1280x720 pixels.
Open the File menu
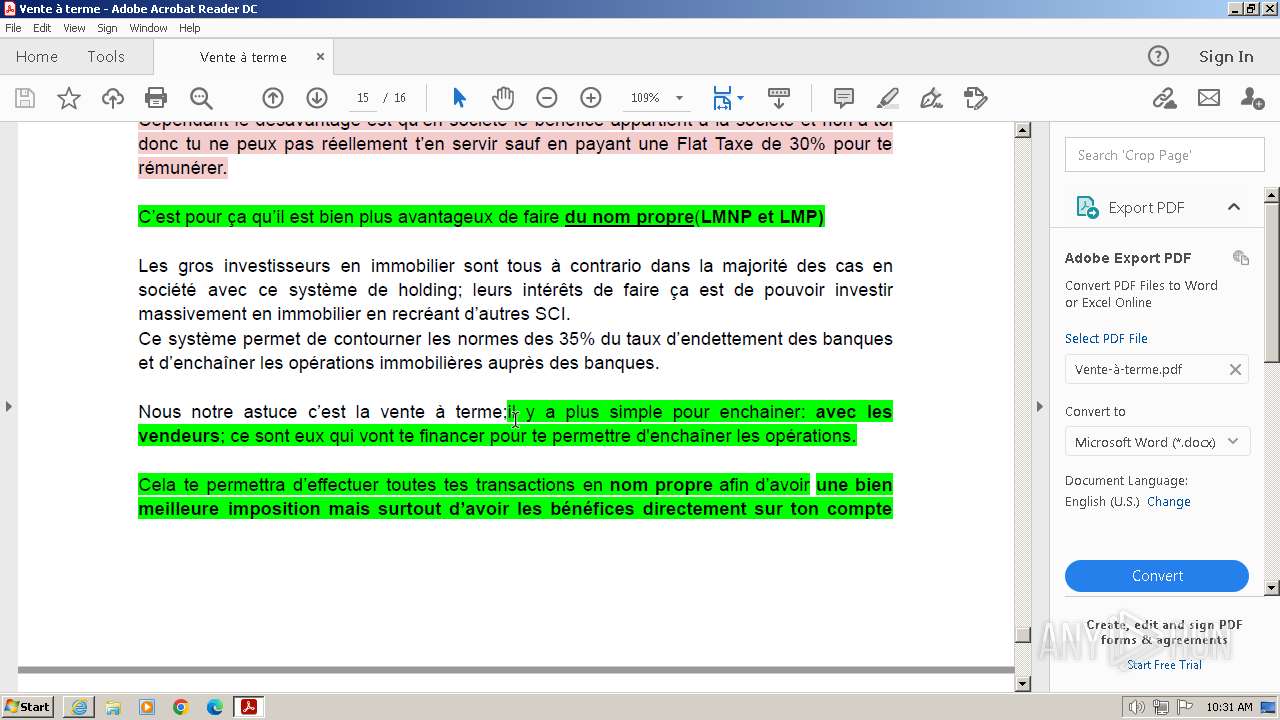click(x=13, y=28)
